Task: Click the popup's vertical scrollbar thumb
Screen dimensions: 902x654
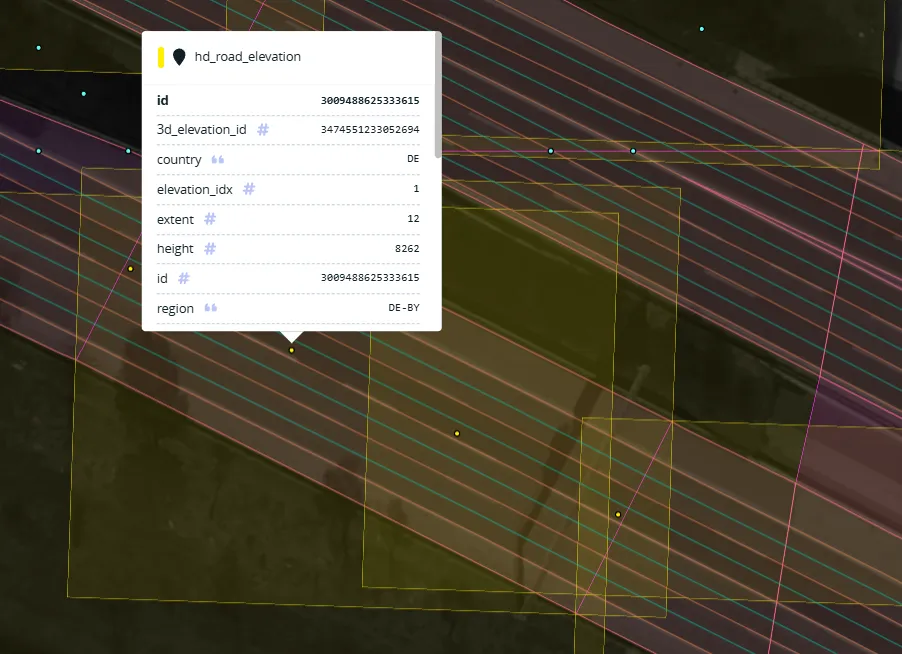Action: click(438, 95)
